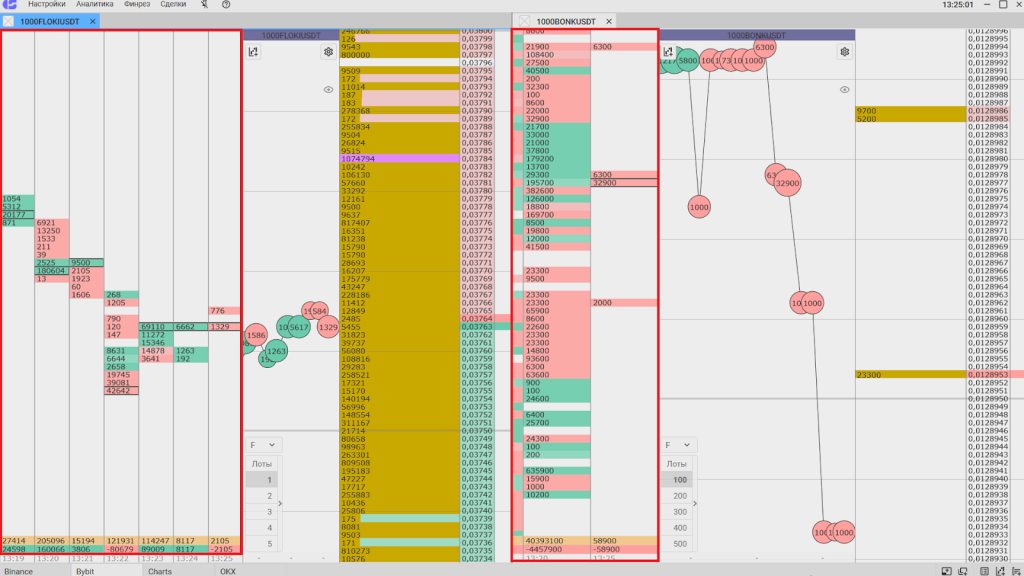
Task: Open the help question mark icon
Action: click(x=226, y=5)
